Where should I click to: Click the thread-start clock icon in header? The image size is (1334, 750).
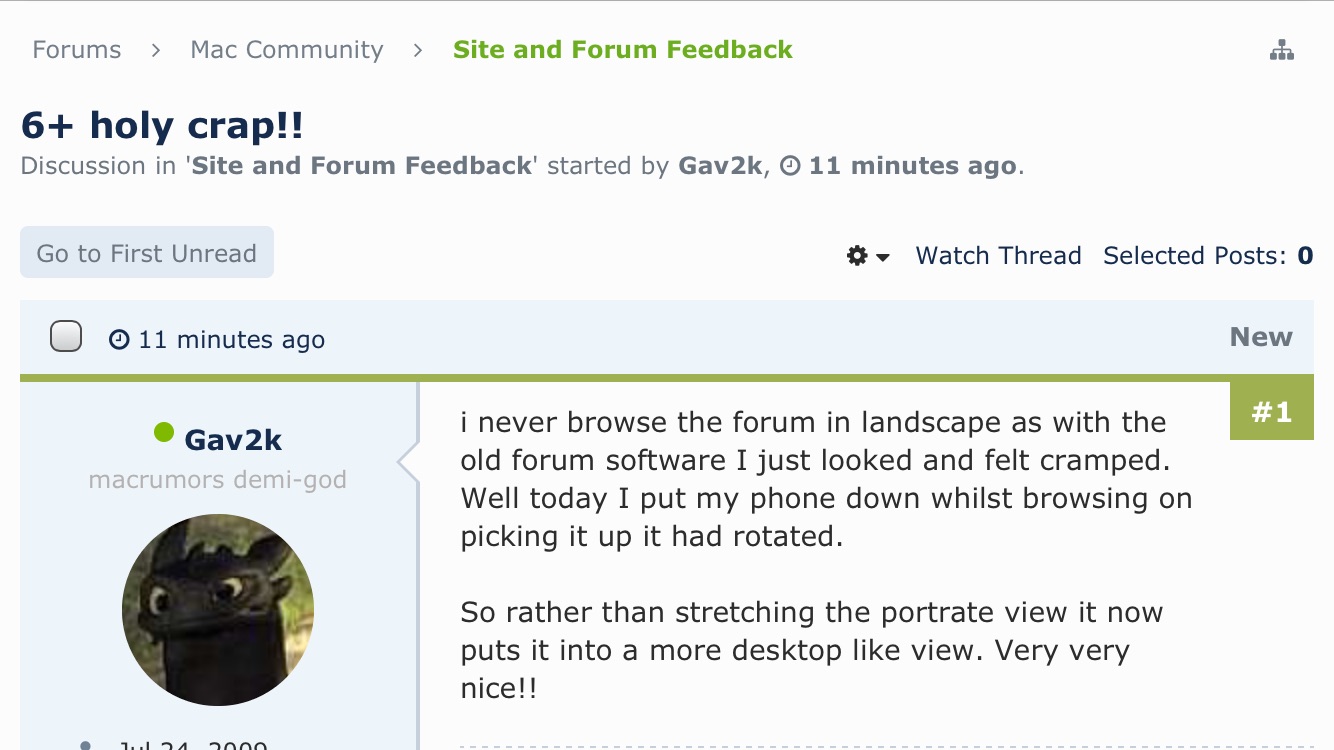(790, 166)
